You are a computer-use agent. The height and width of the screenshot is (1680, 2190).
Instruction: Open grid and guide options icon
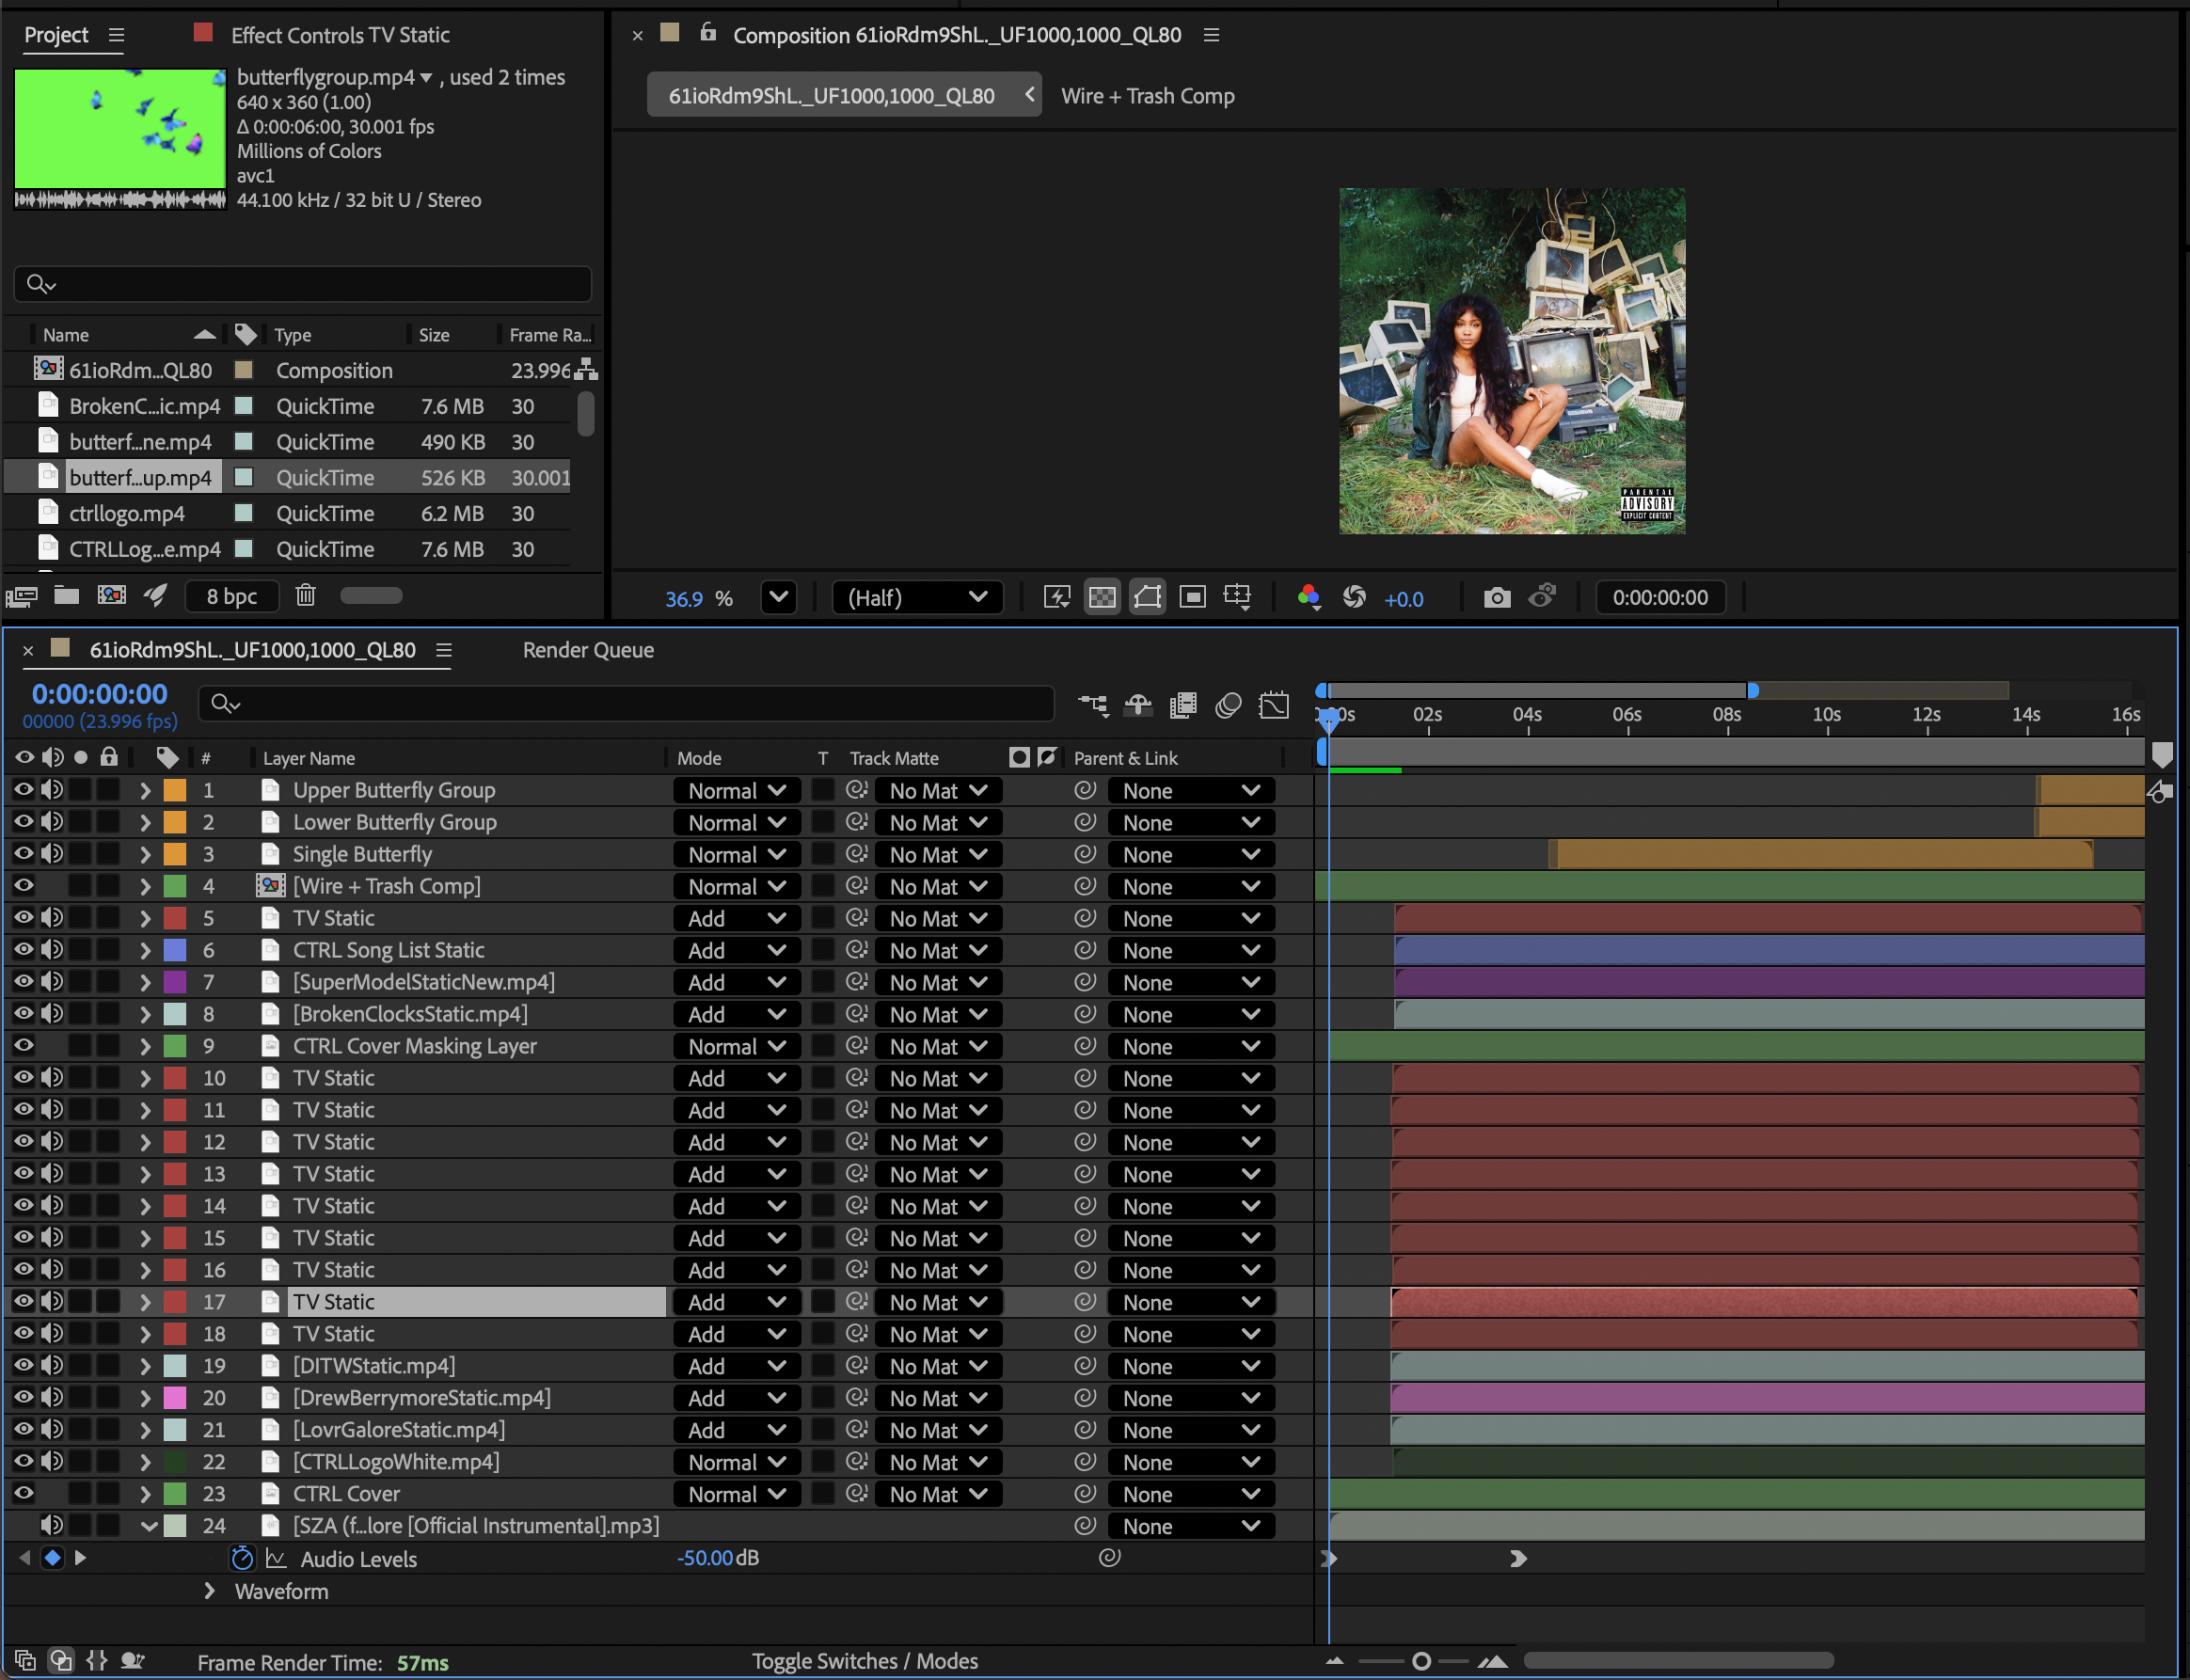1238,598
